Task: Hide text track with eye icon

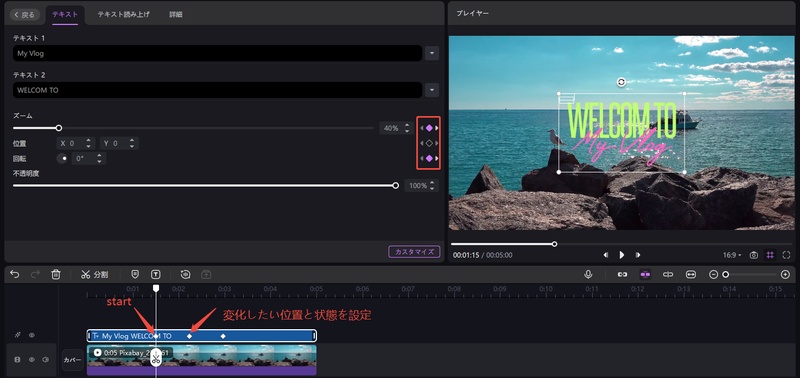Action: 32,335
